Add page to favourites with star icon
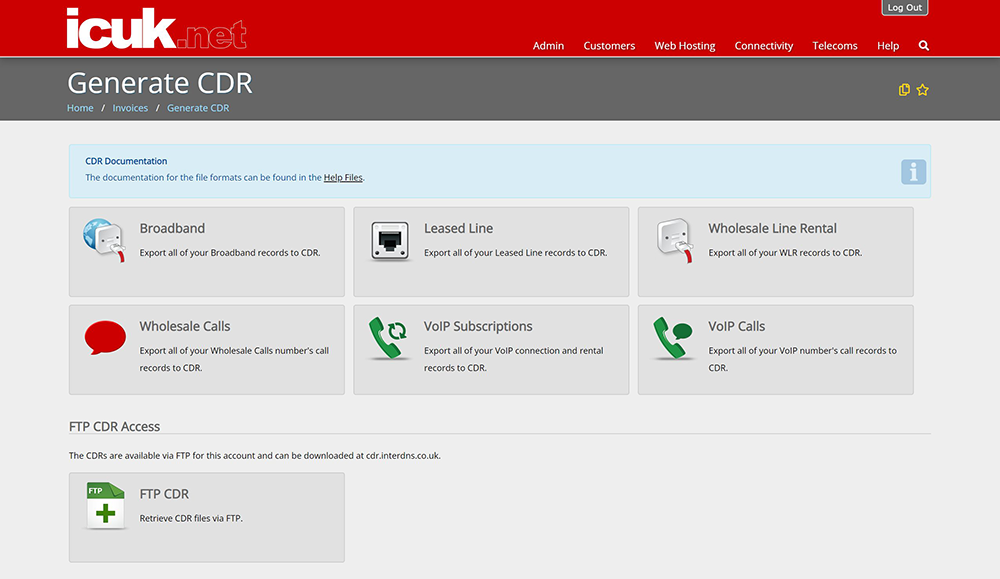This screenshot has height=579, width=1000. pyautogui.click(x=922, y=90)
